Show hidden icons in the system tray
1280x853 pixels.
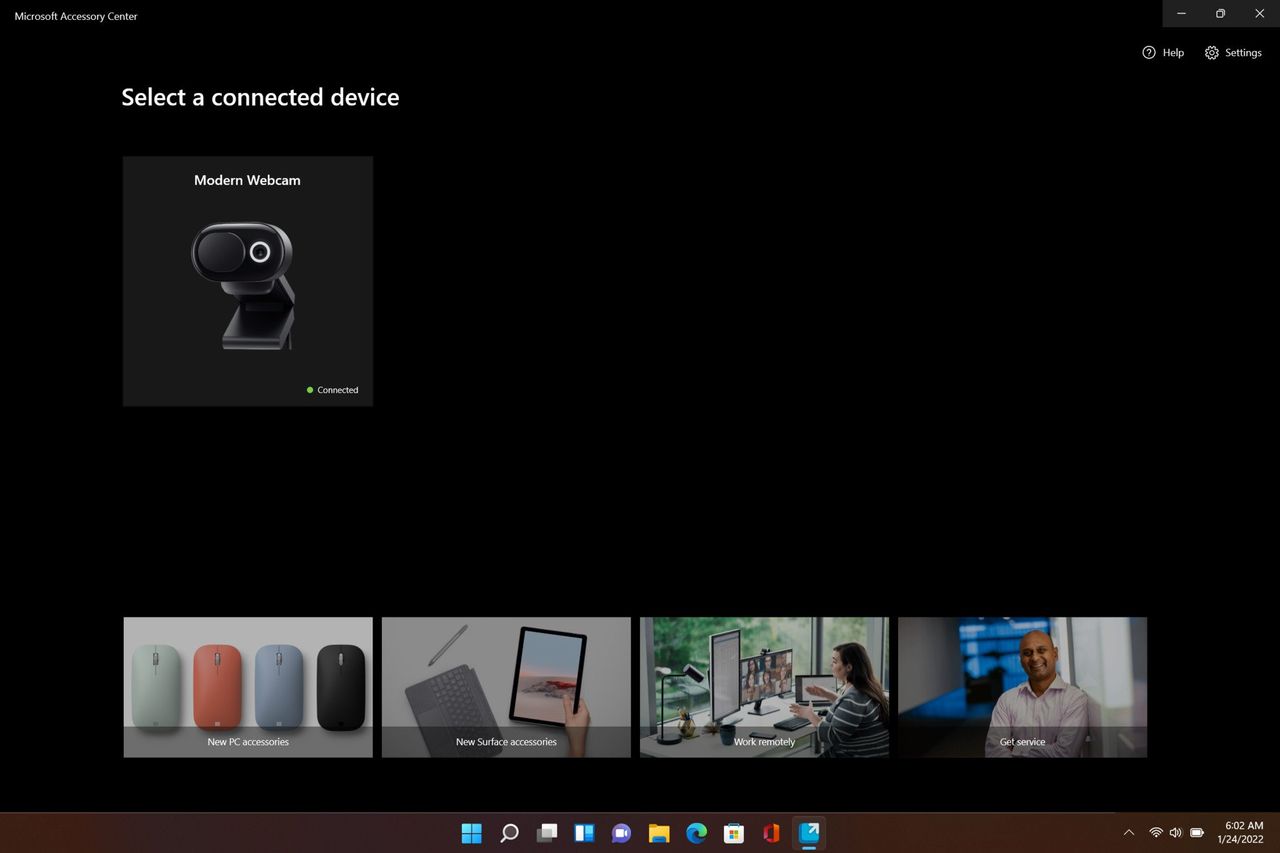click(x=1129, y=833)
